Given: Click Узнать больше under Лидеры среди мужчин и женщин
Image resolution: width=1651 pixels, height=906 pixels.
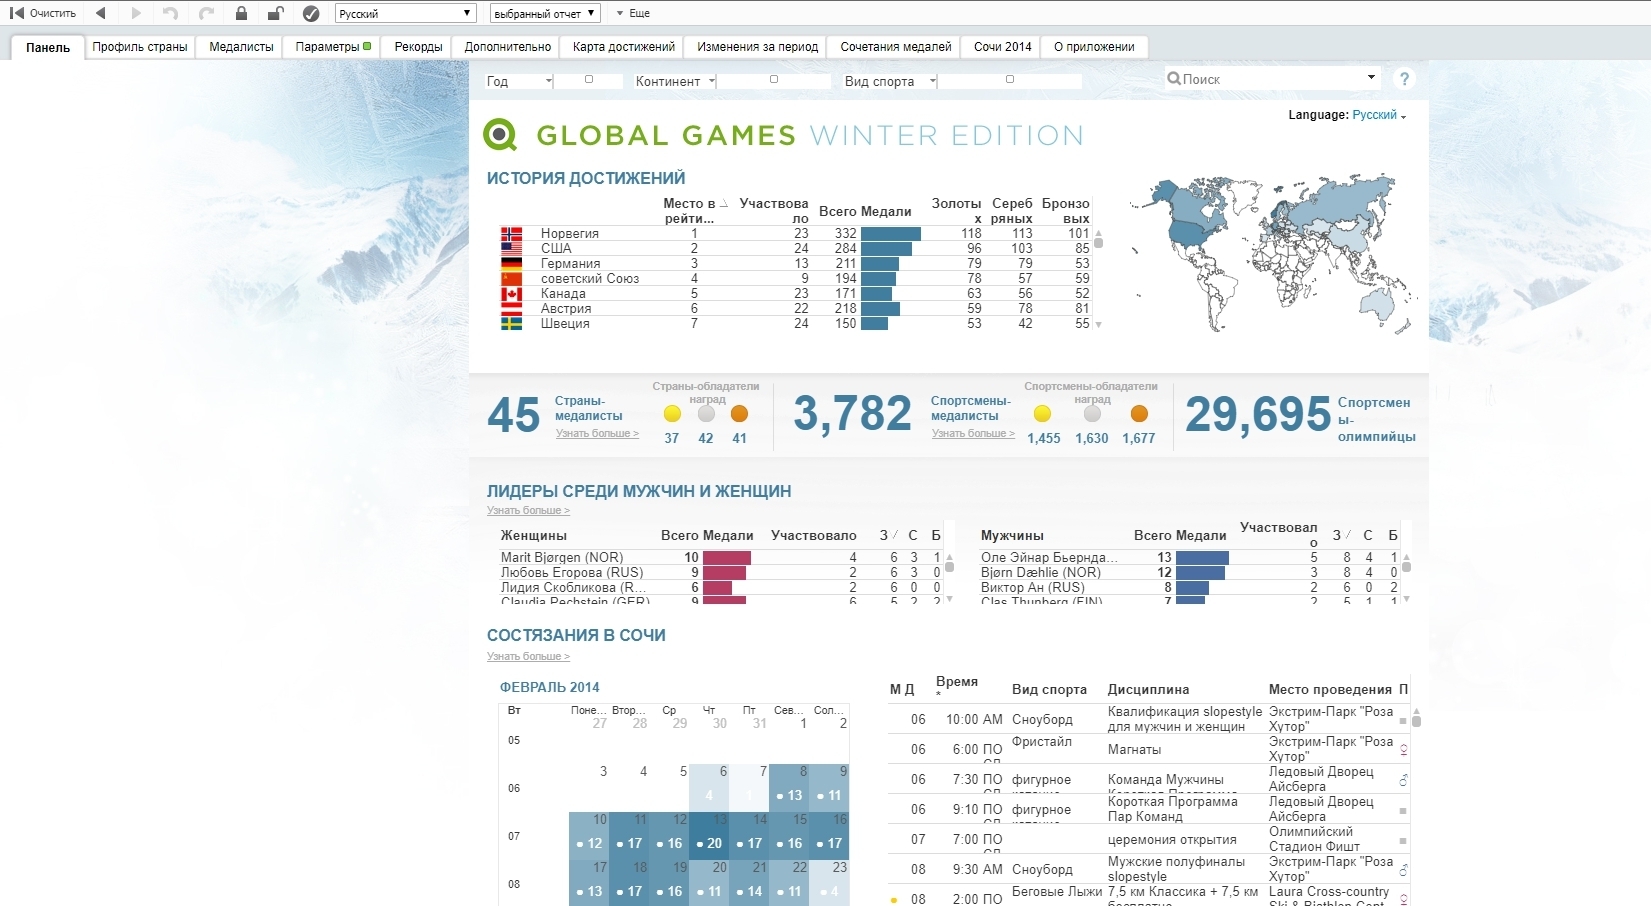Looking at the screenshot, I should (x=528, y=511).
